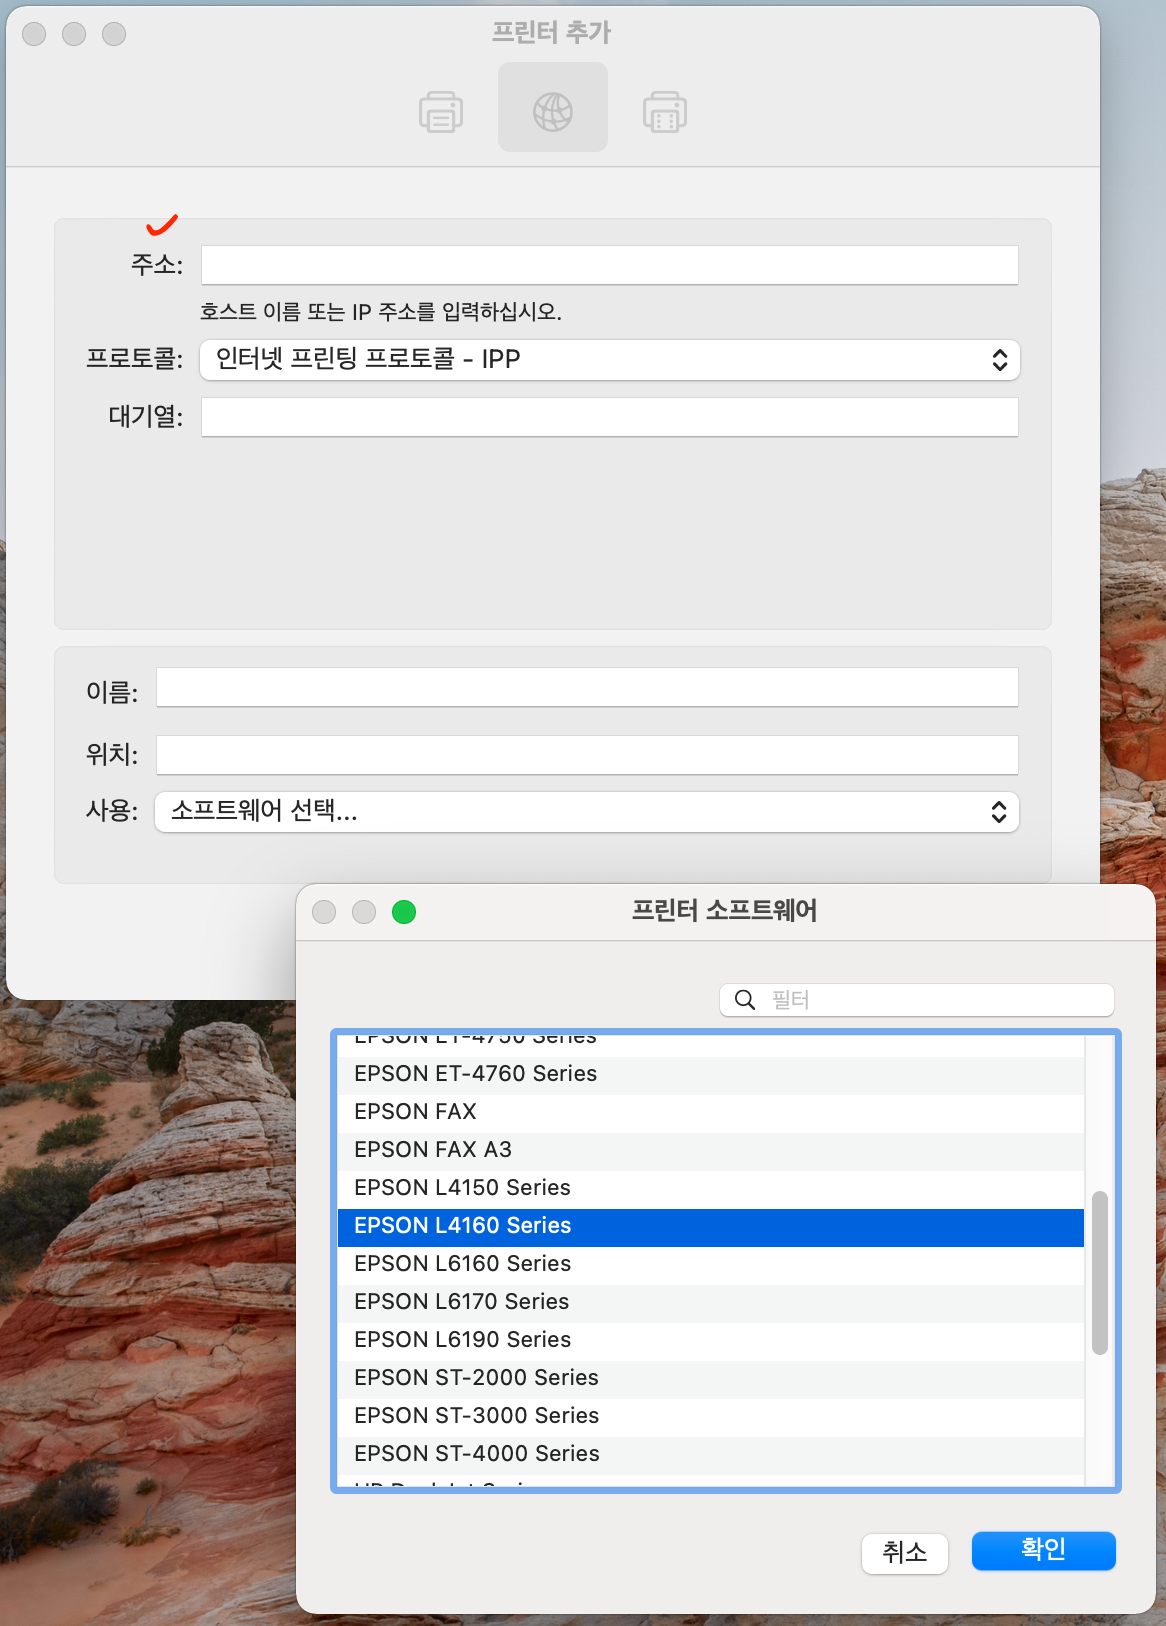Click the printer list scrollbar thumb

(x=1100, y=1272)
